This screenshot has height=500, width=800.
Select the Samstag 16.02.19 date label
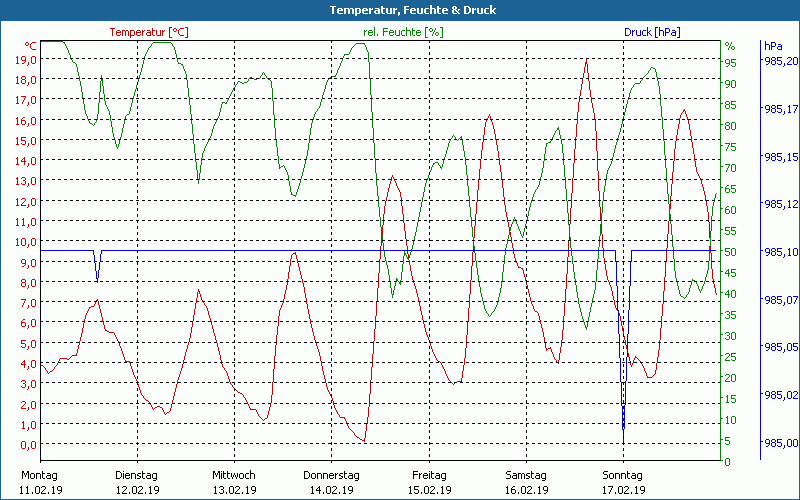525,482
